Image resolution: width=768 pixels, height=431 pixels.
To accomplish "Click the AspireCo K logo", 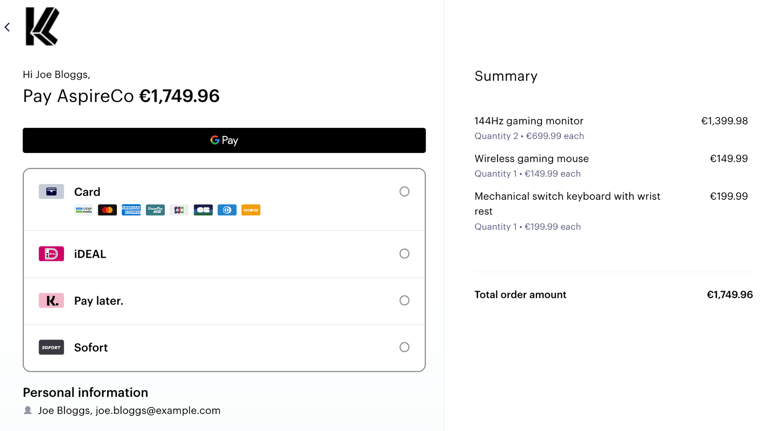I will pos(42,27).
